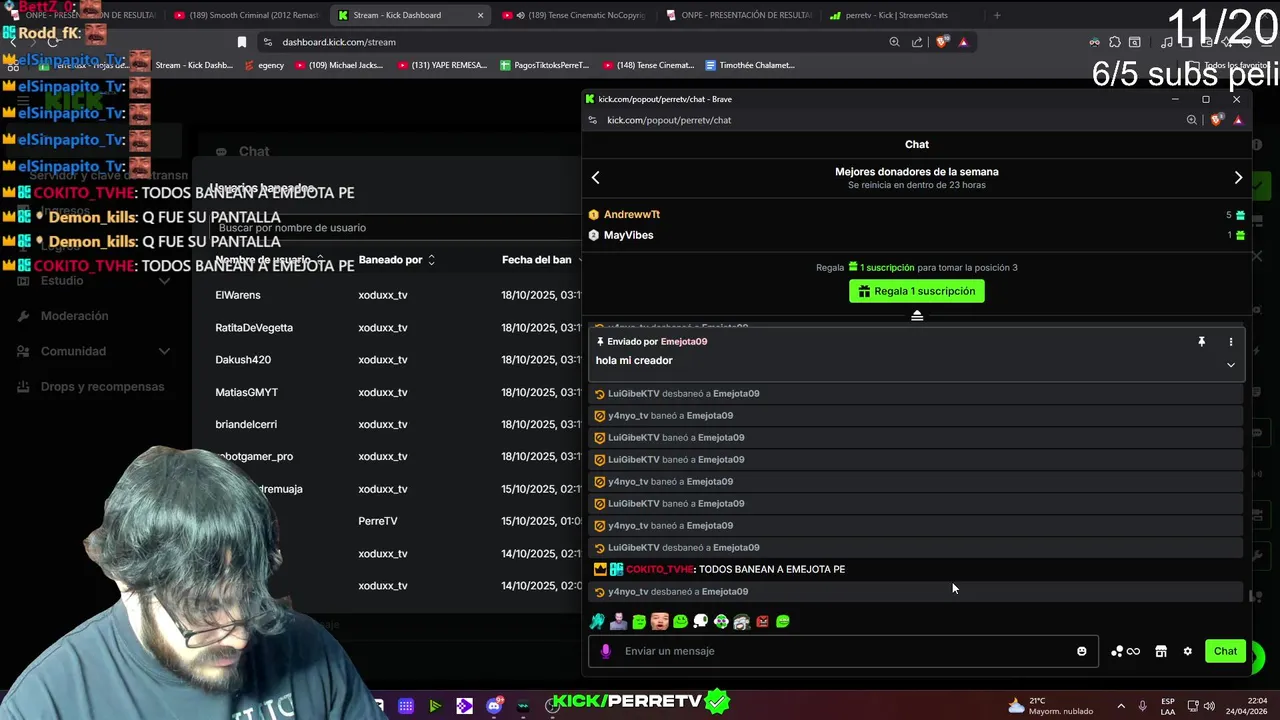Open MayVibes donor profile

[x=628, y=235]
